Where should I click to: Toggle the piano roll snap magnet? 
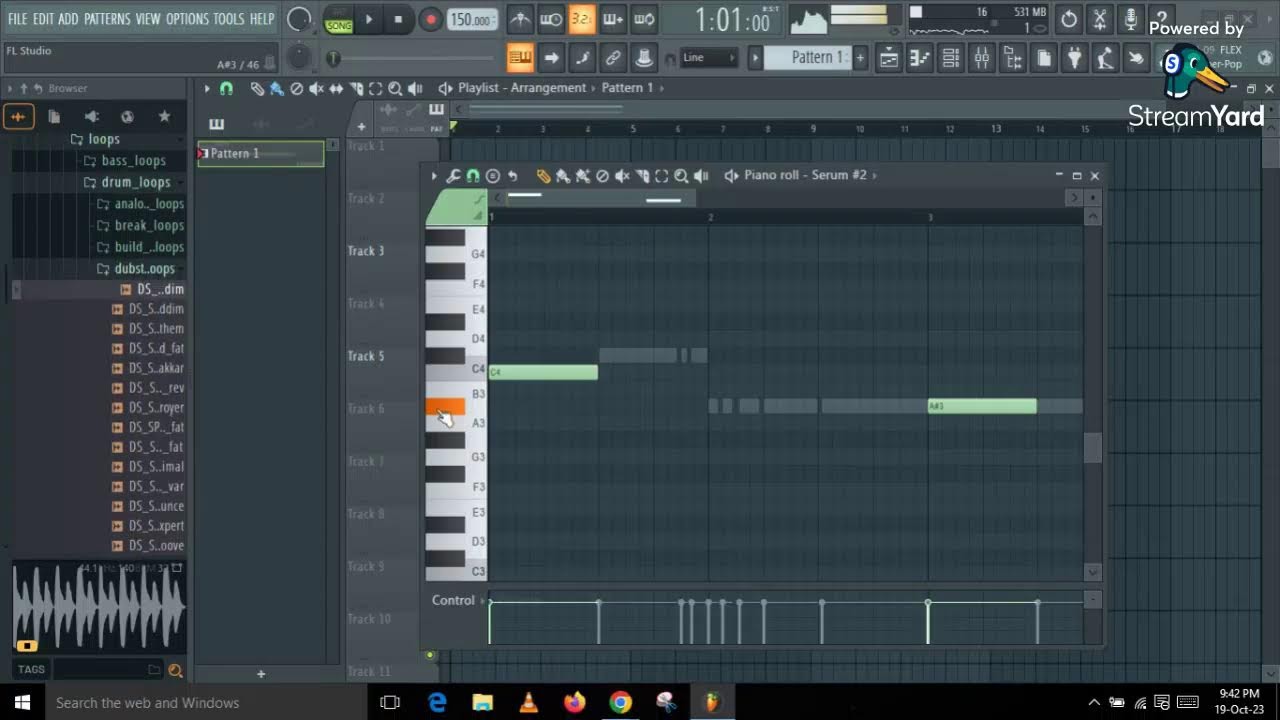(x=472, y=176)
